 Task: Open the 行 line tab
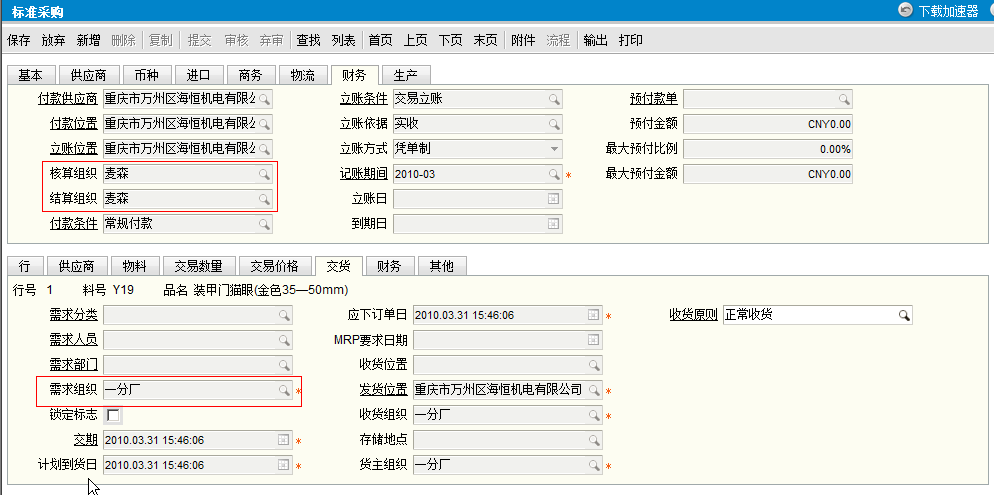[x=25, y=266]
